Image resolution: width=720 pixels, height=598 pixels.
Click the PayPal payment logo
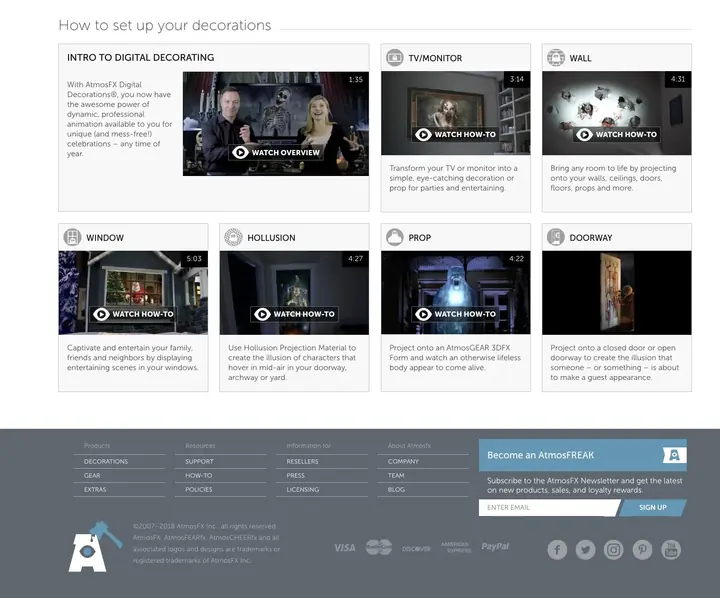(495, 546)
